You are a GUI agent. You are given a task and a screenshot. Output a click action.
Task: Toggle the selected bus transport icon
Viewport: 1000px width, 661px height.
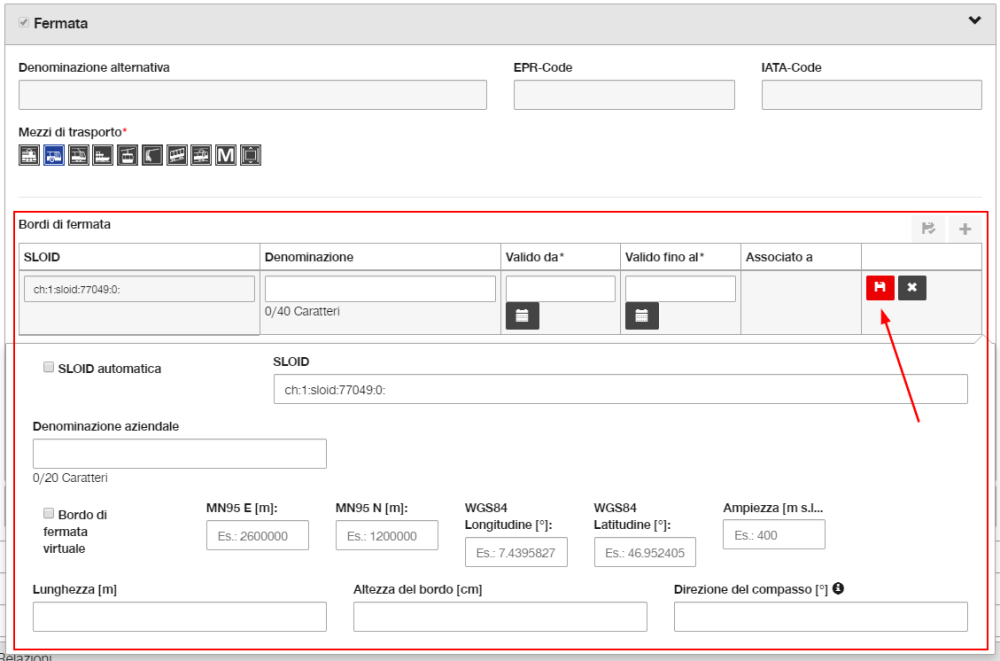tap(54, 155)
